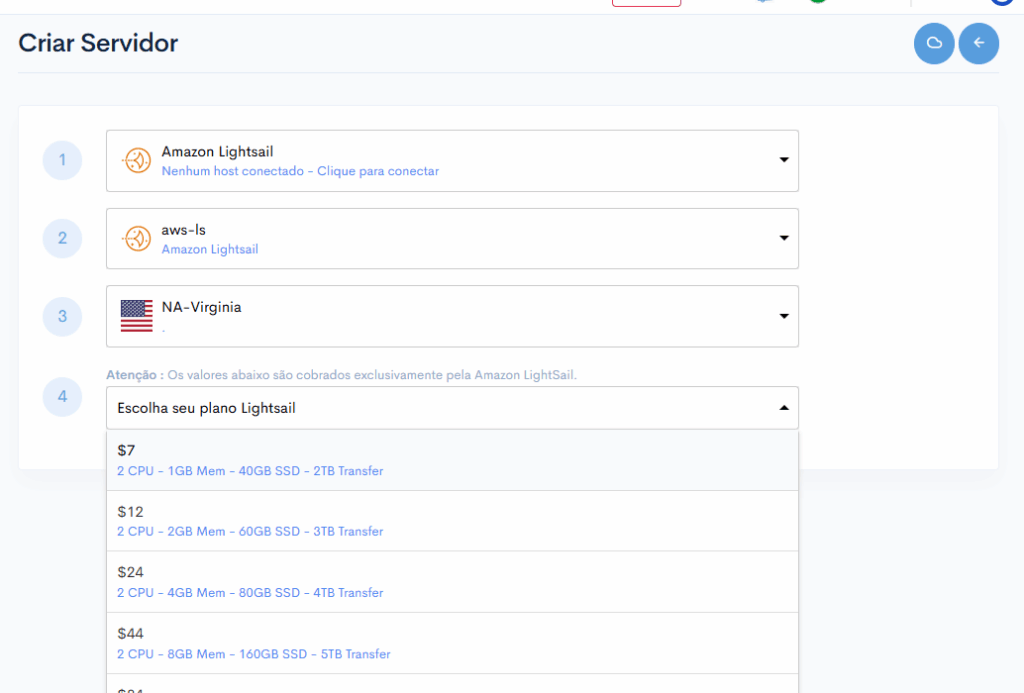
Task: Click the Amazon Lightsail provider logo
Action: click(x=136, y=160)
